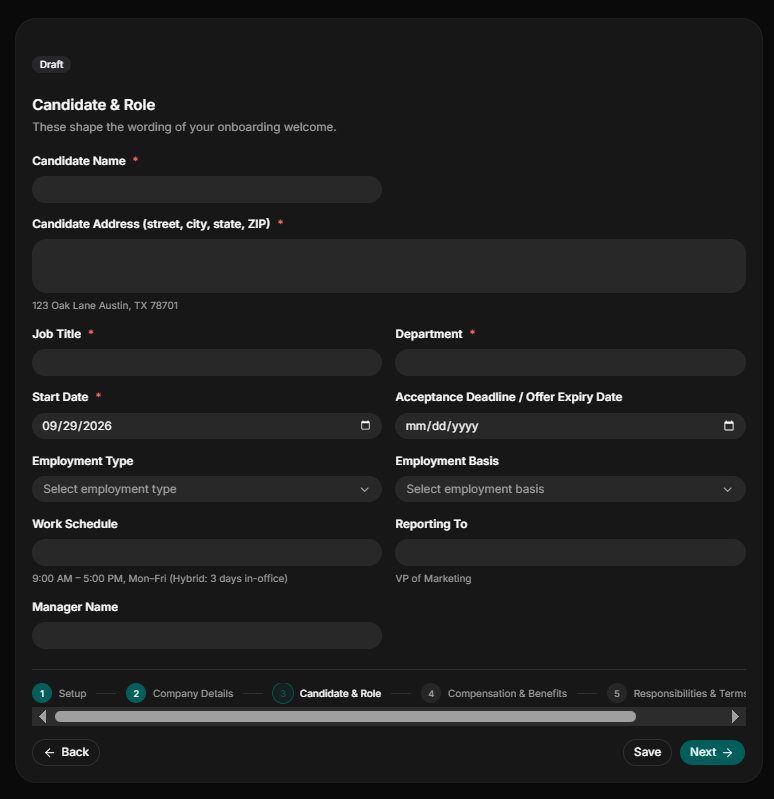Click the Back button
The image size is (774, 799).
(x=66, y=752)
